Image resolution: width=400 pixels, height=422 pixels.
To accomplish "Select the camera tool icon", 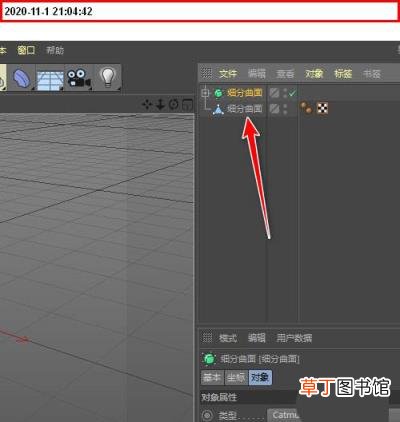I will [79, 78].
